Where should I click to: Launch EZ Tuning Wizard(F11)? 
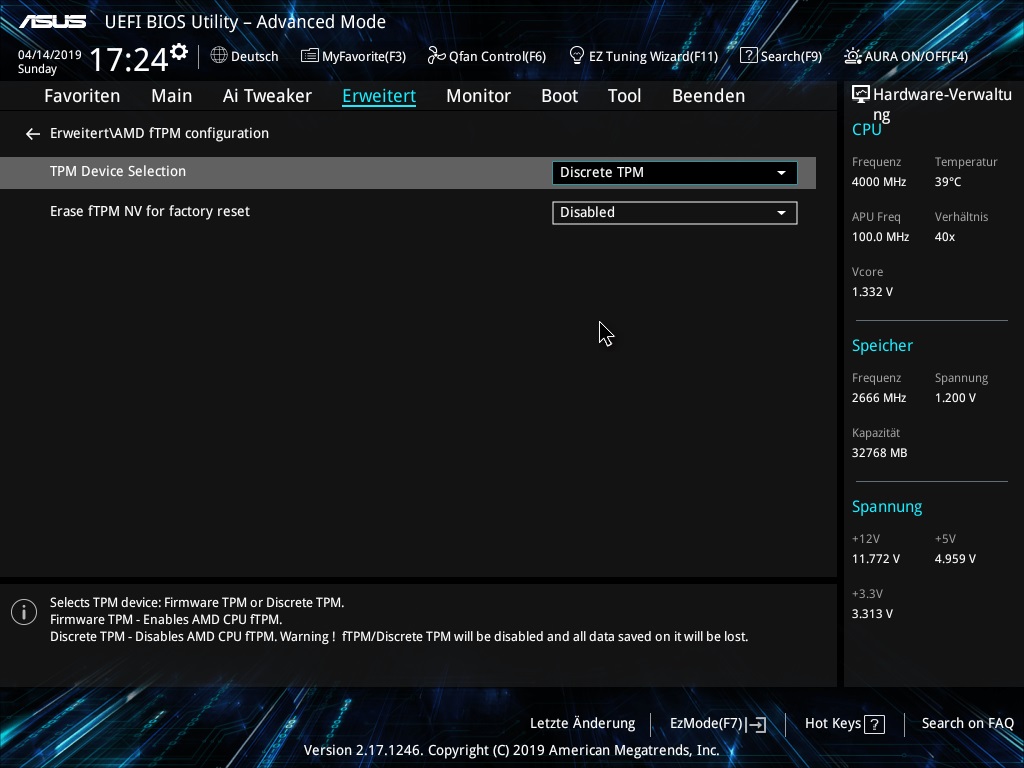coord(643,56)
